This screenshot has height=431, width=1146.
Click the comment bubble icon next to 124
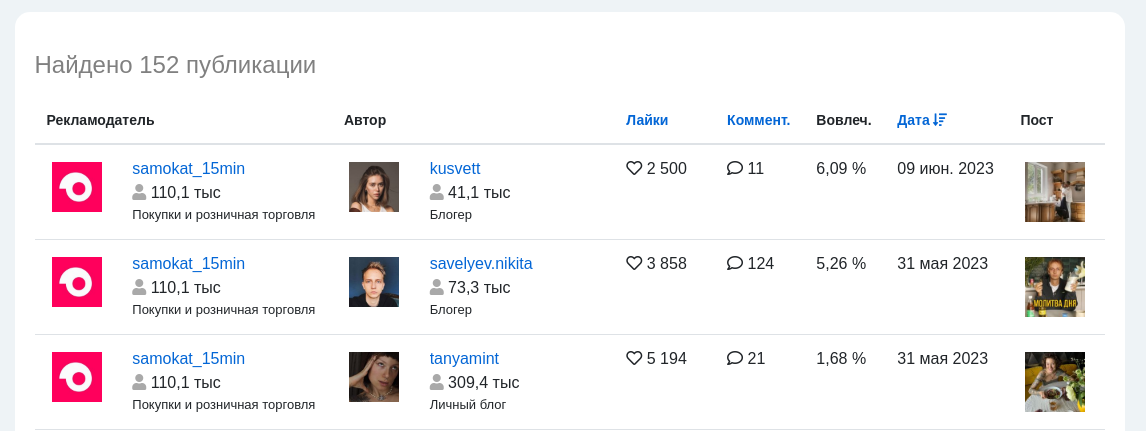coord(735,264)
